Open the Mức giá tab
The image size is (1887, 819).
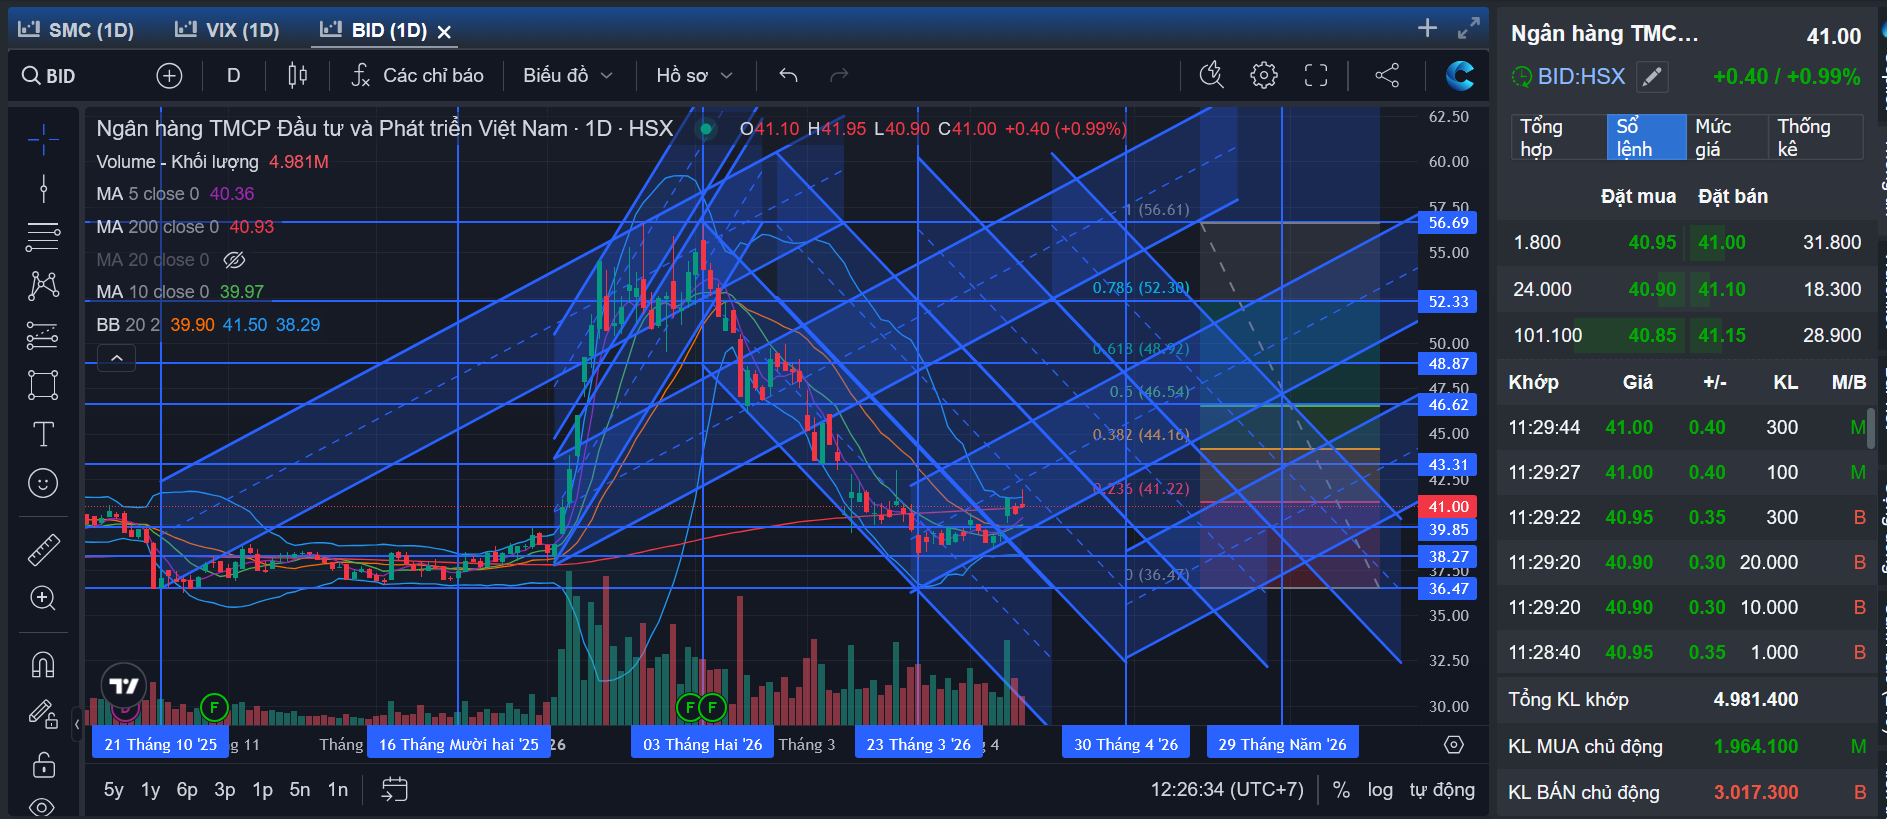pos(1727,137)
